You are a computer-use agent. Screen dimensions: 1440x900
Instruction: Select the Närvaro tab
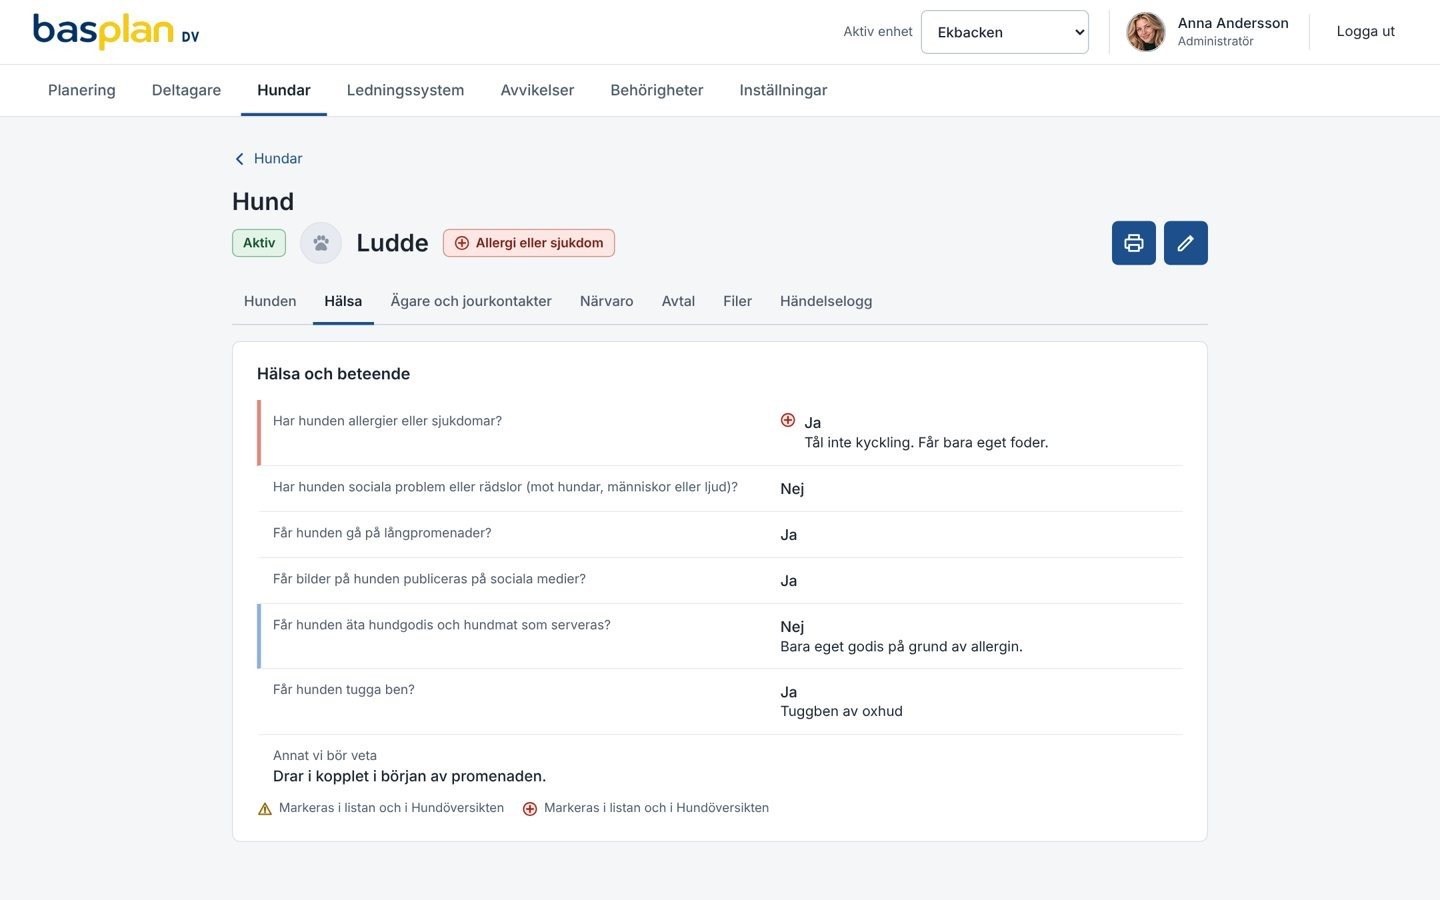coord(606,301)
